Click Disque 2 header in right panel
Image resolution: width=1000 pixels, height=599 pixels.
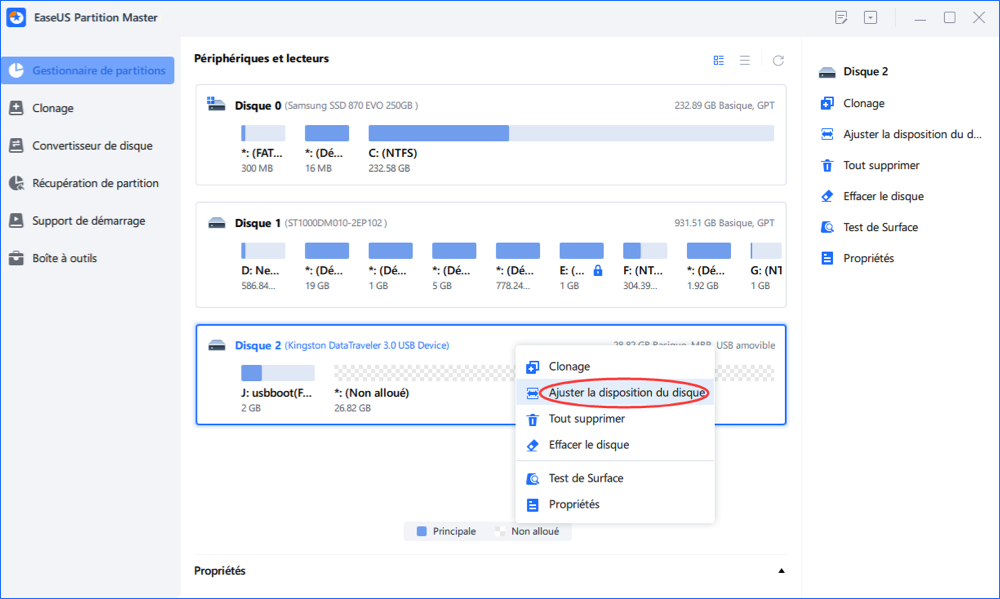click(x=865, y=71)
